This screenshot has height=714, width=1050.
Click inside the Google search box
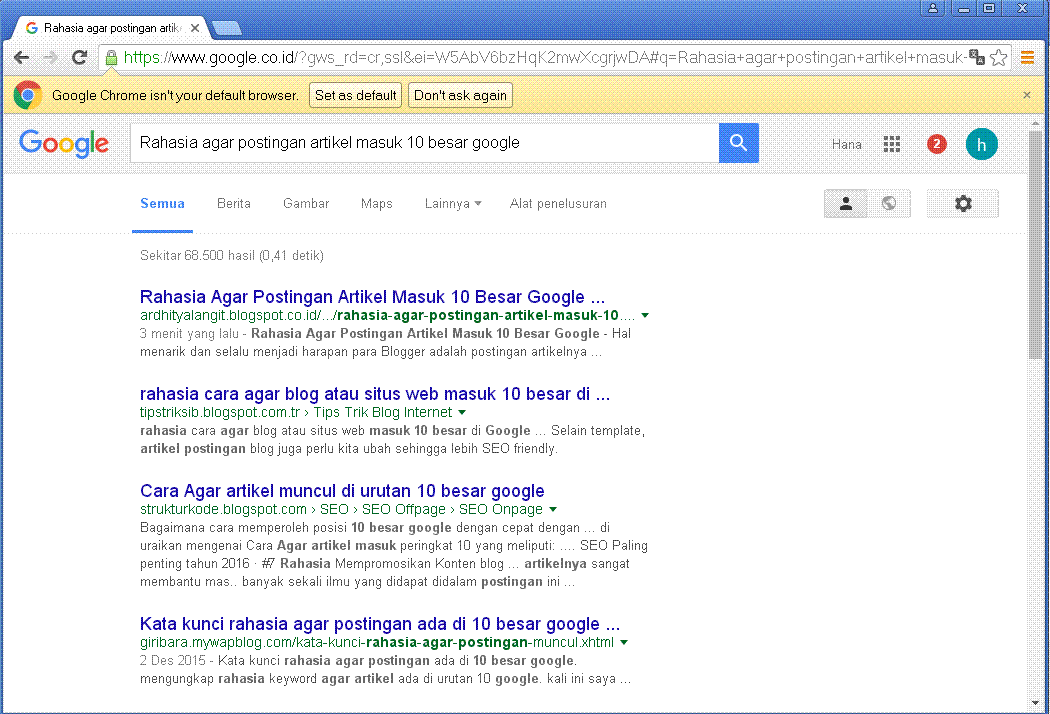(x=425, y=143)
